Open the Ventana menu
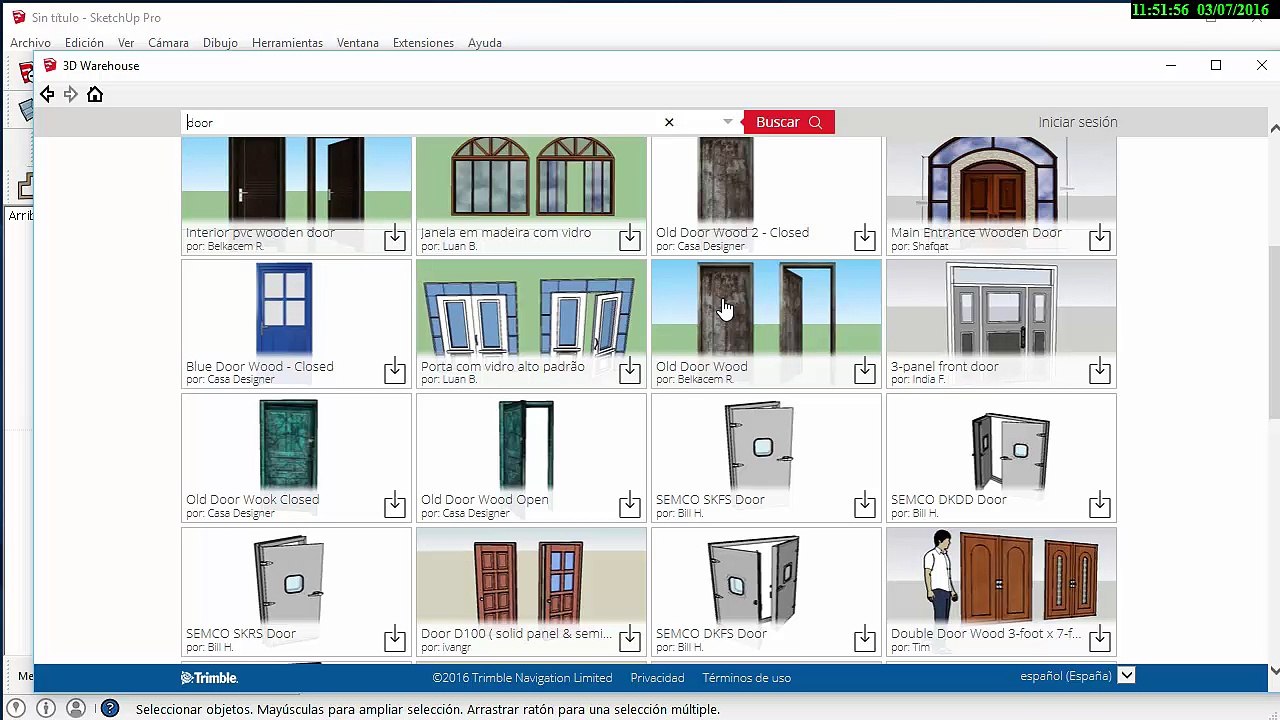 358,43
